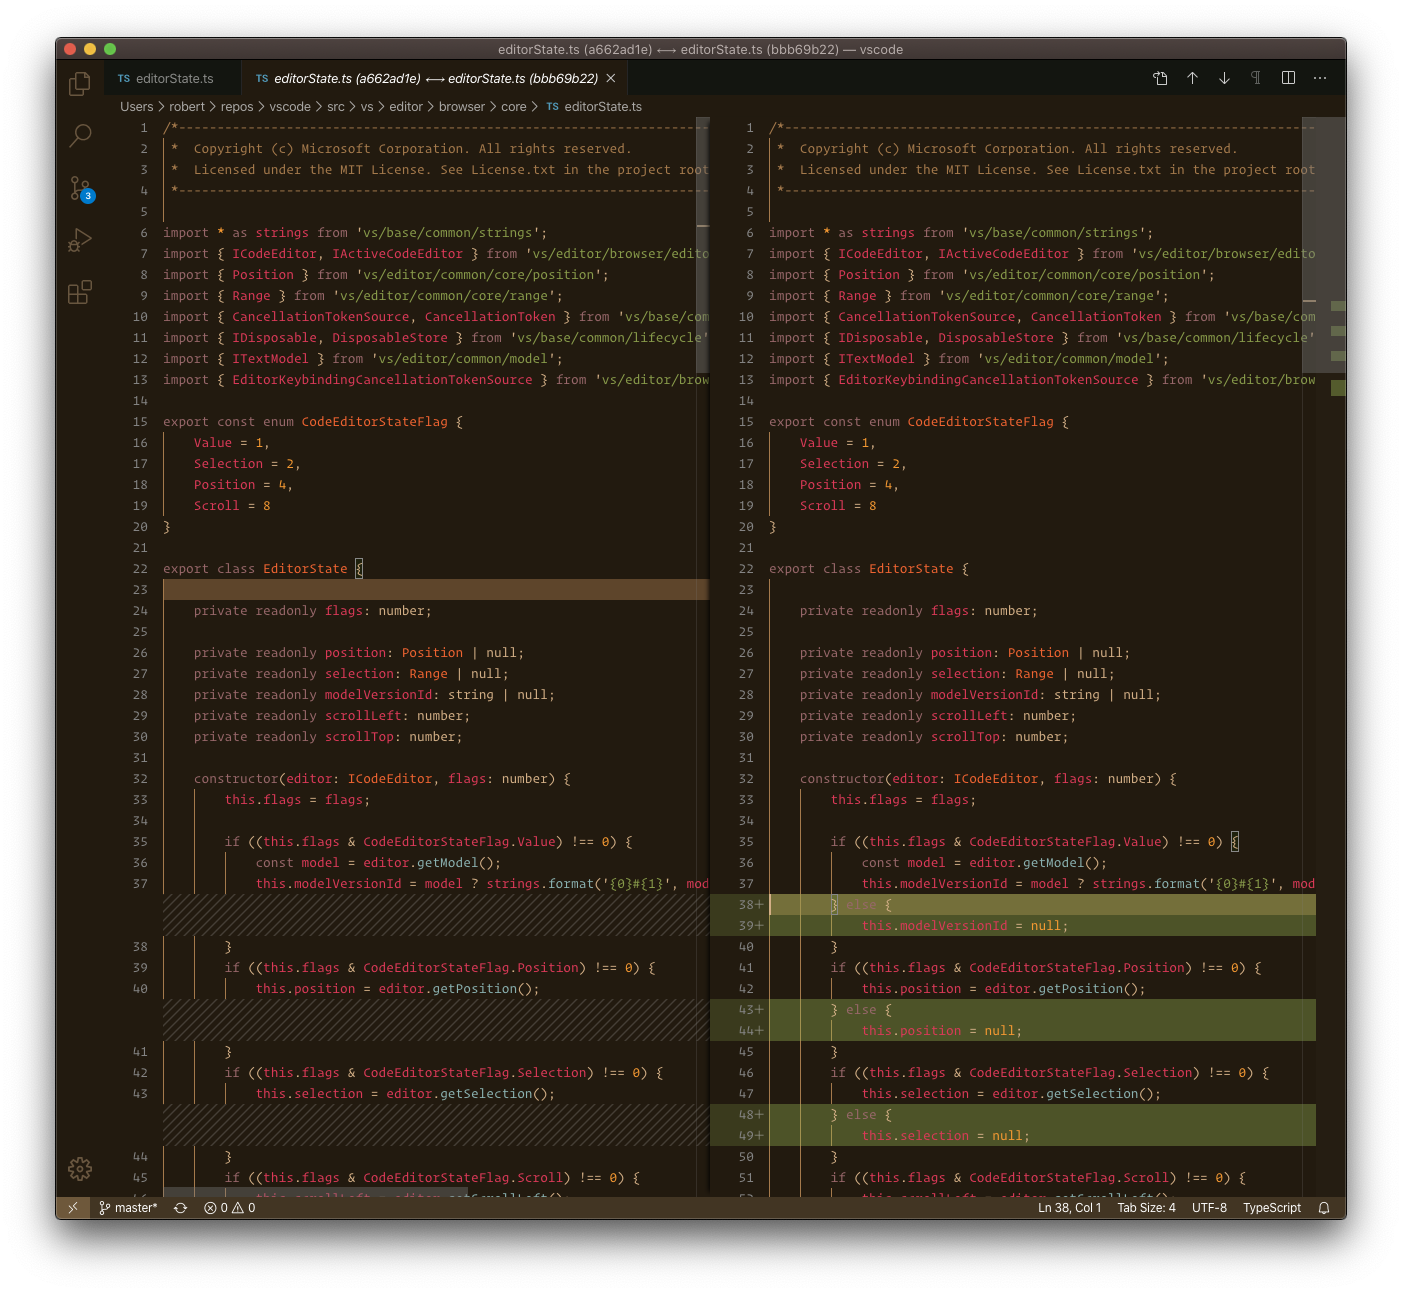Click the UTF-8 encoding indicator

(1209, 1208)
